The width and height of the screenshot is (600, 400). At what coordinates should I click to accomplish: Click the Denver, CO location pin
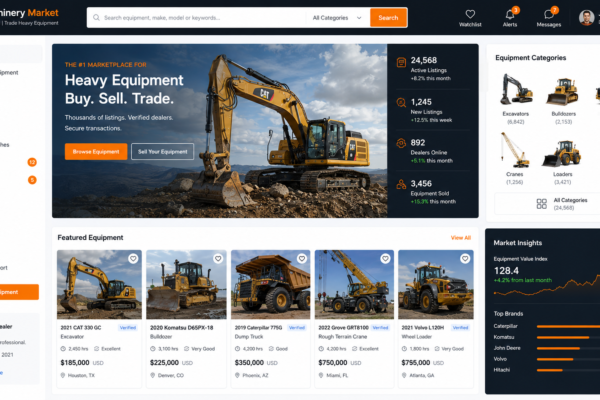coord(152,376)
